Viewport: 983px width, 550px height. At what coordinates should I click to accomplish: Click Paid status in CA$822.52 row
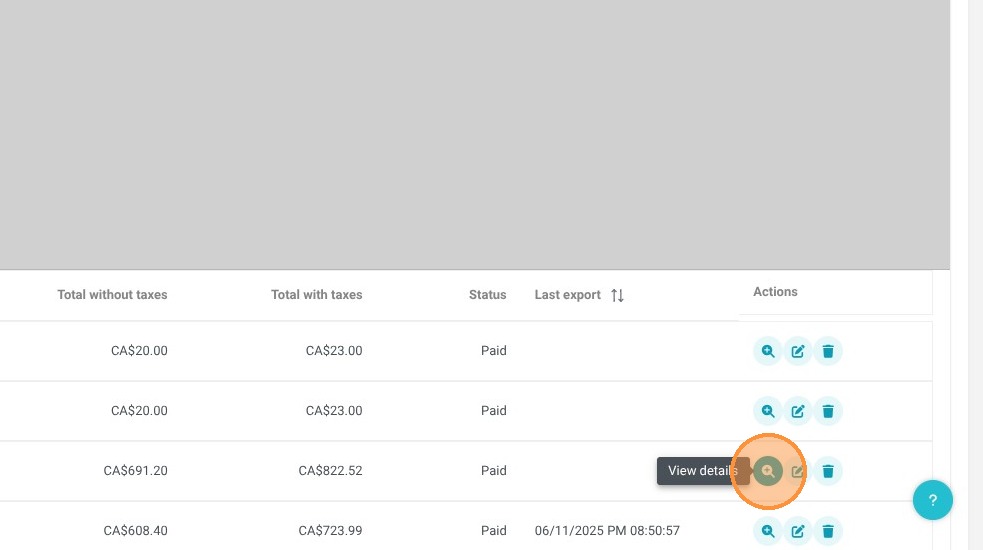pos(493,470)
